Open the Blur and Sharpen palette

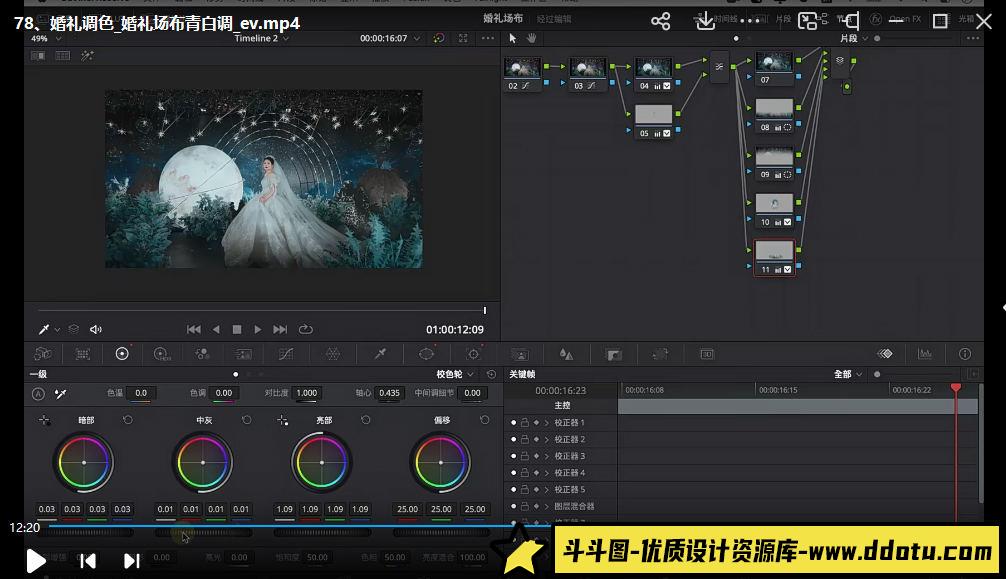pos(566,354)
